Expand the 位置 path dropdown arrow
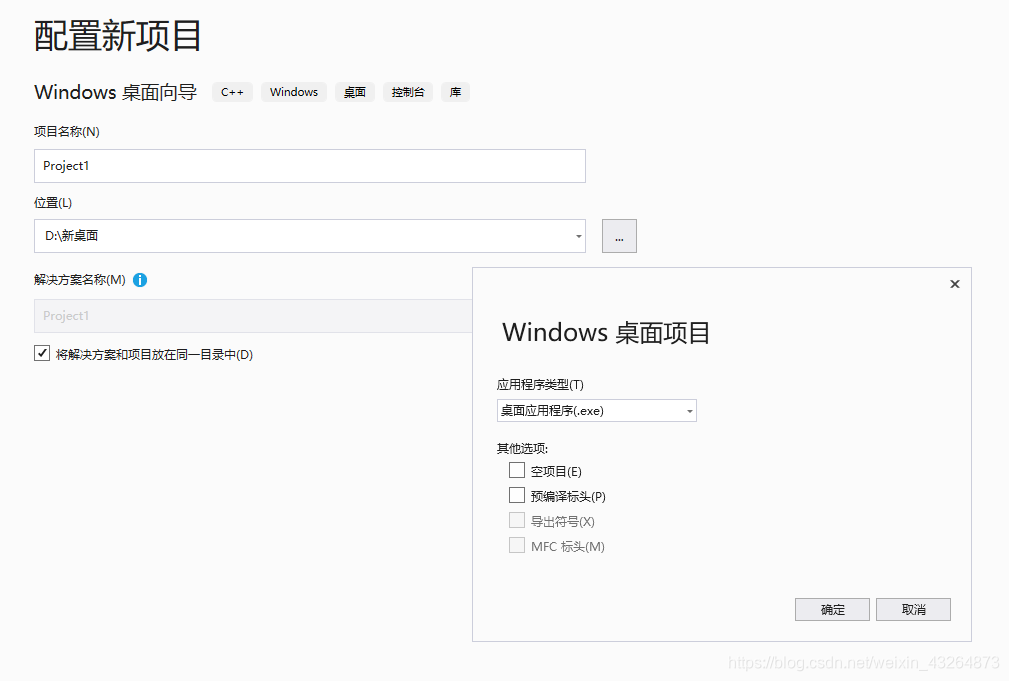 pyautogui.click(x=579, y=236)
